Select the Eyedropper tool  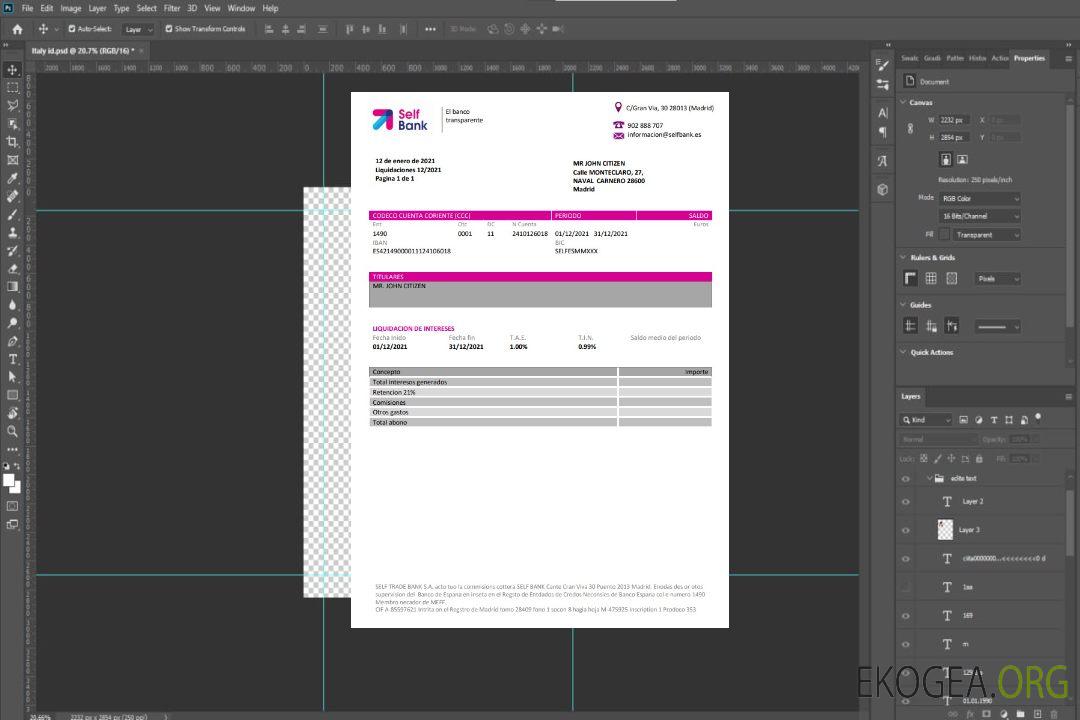click(12, 178)
